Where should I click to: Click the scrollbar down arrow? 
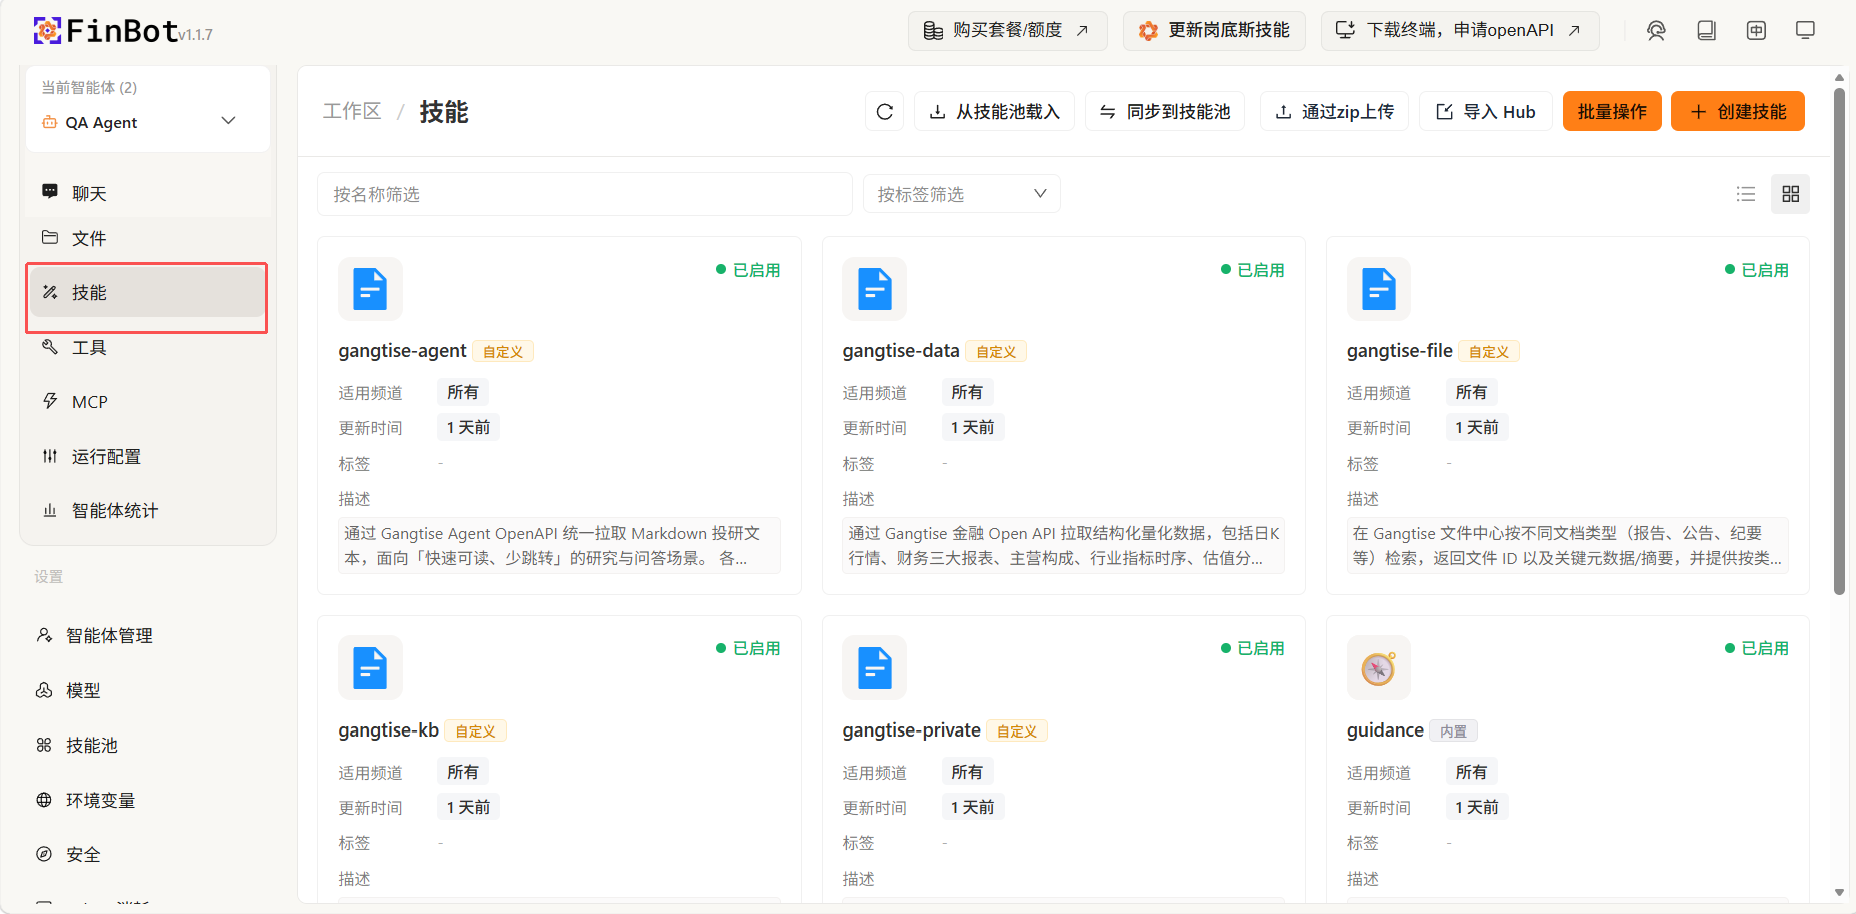click(x=1839, y=892)
